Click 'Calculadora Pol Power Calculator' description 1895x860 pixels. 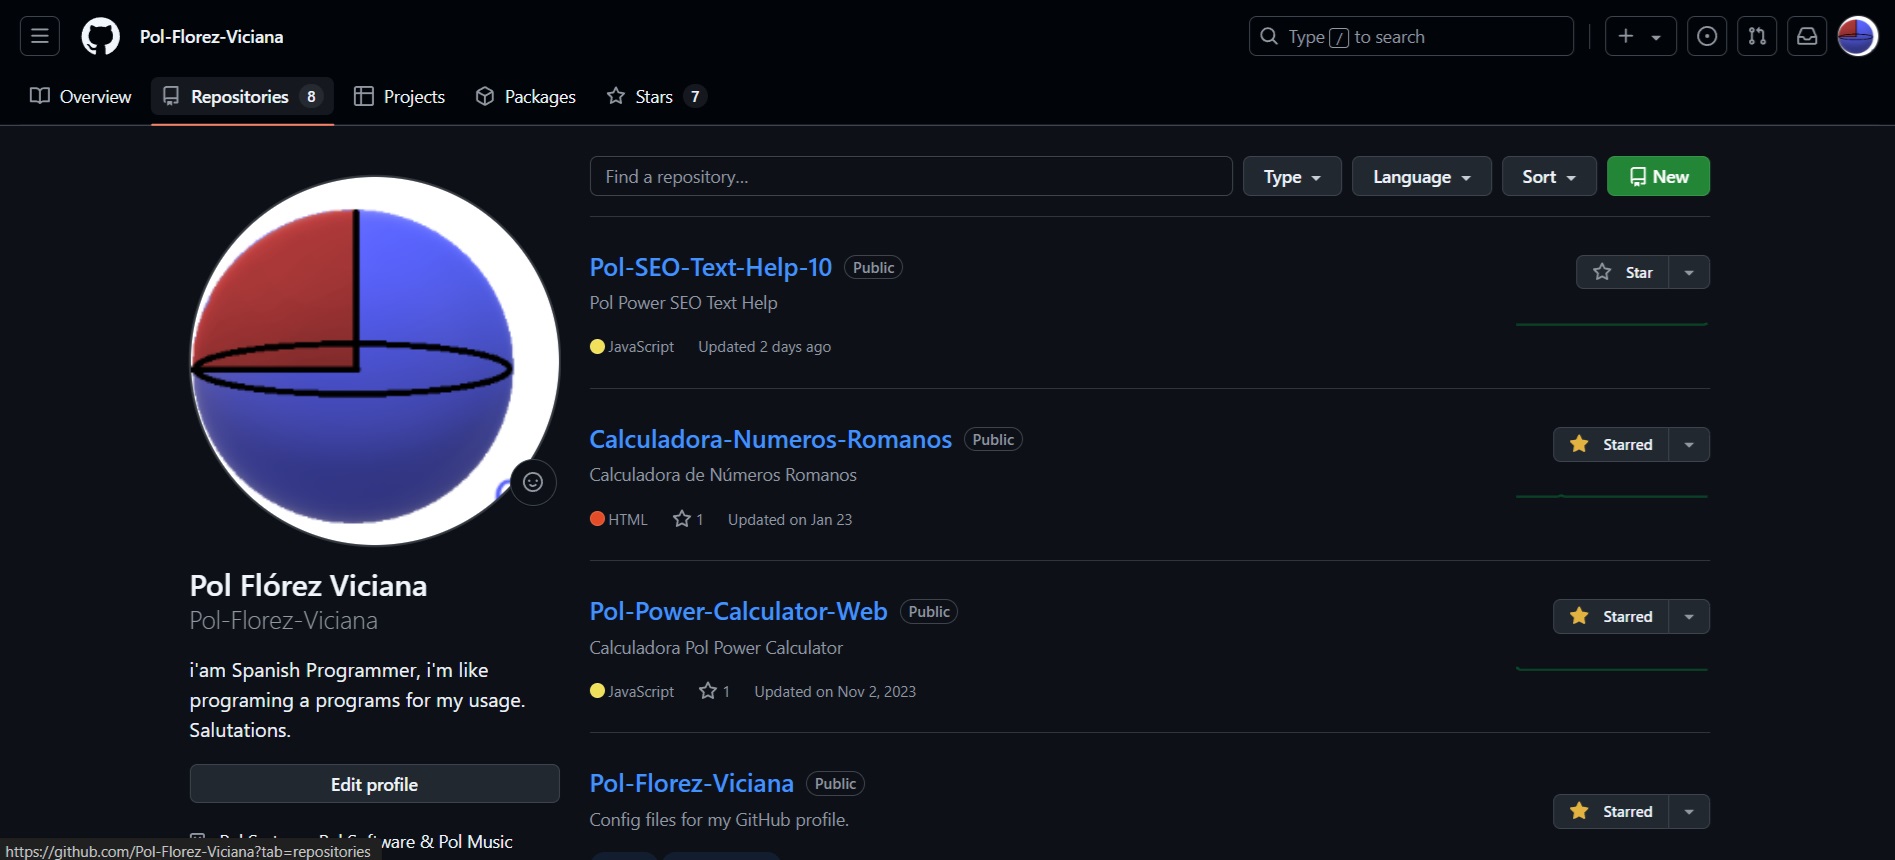click(716, 647)
